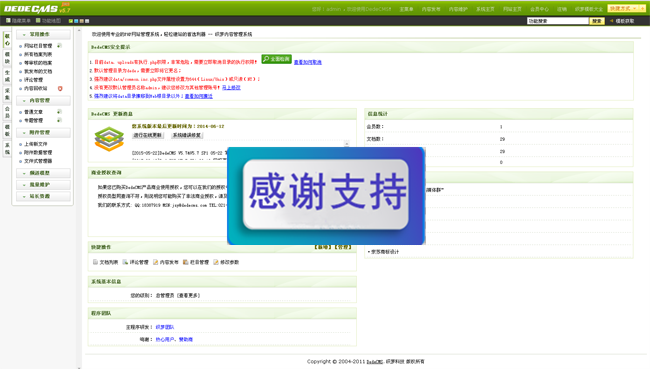The width and height of the screenshot is (650, 369).
Task: Click the 修改参数 shortcut icon
Action: pos(216,262)
